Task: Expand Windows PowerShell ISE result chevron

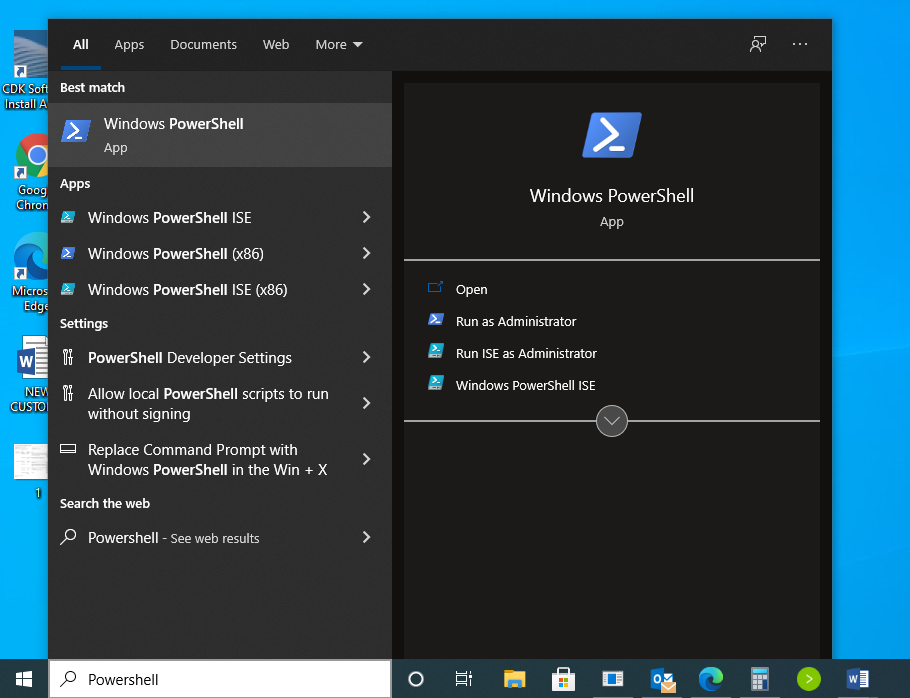Action: tap(366, 218)
